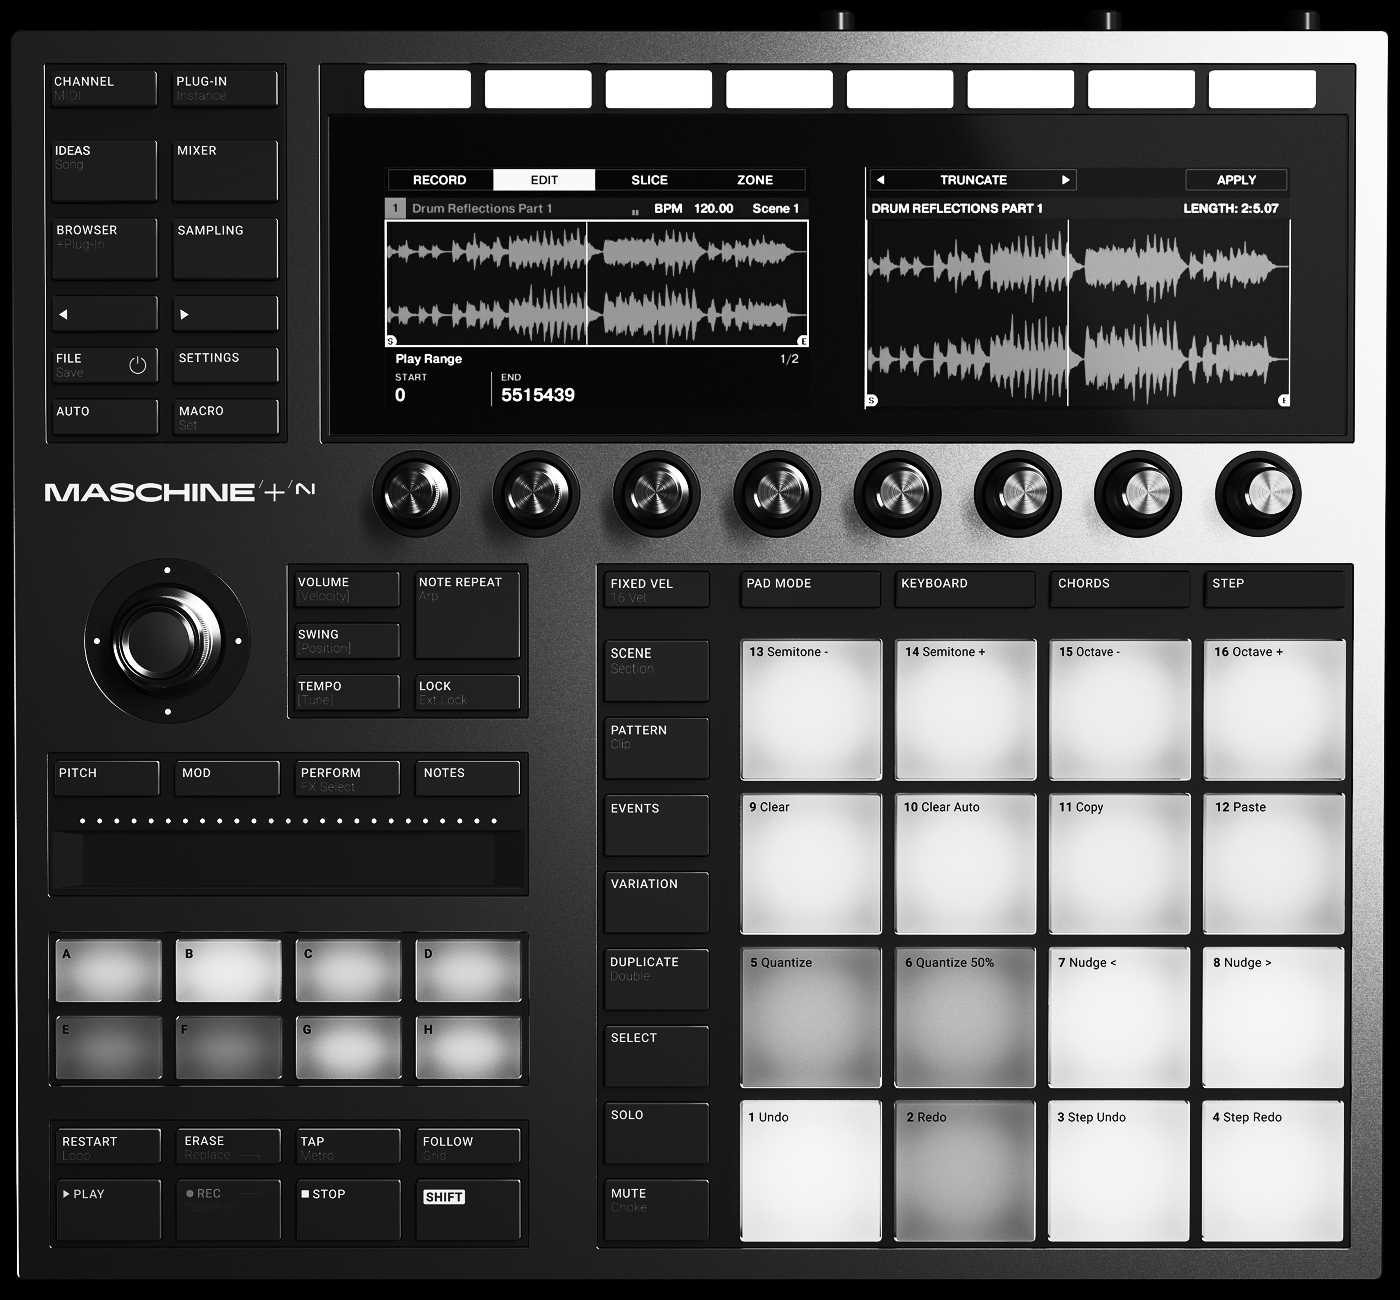Tap pad 2 Redo

click(966, 1171)
